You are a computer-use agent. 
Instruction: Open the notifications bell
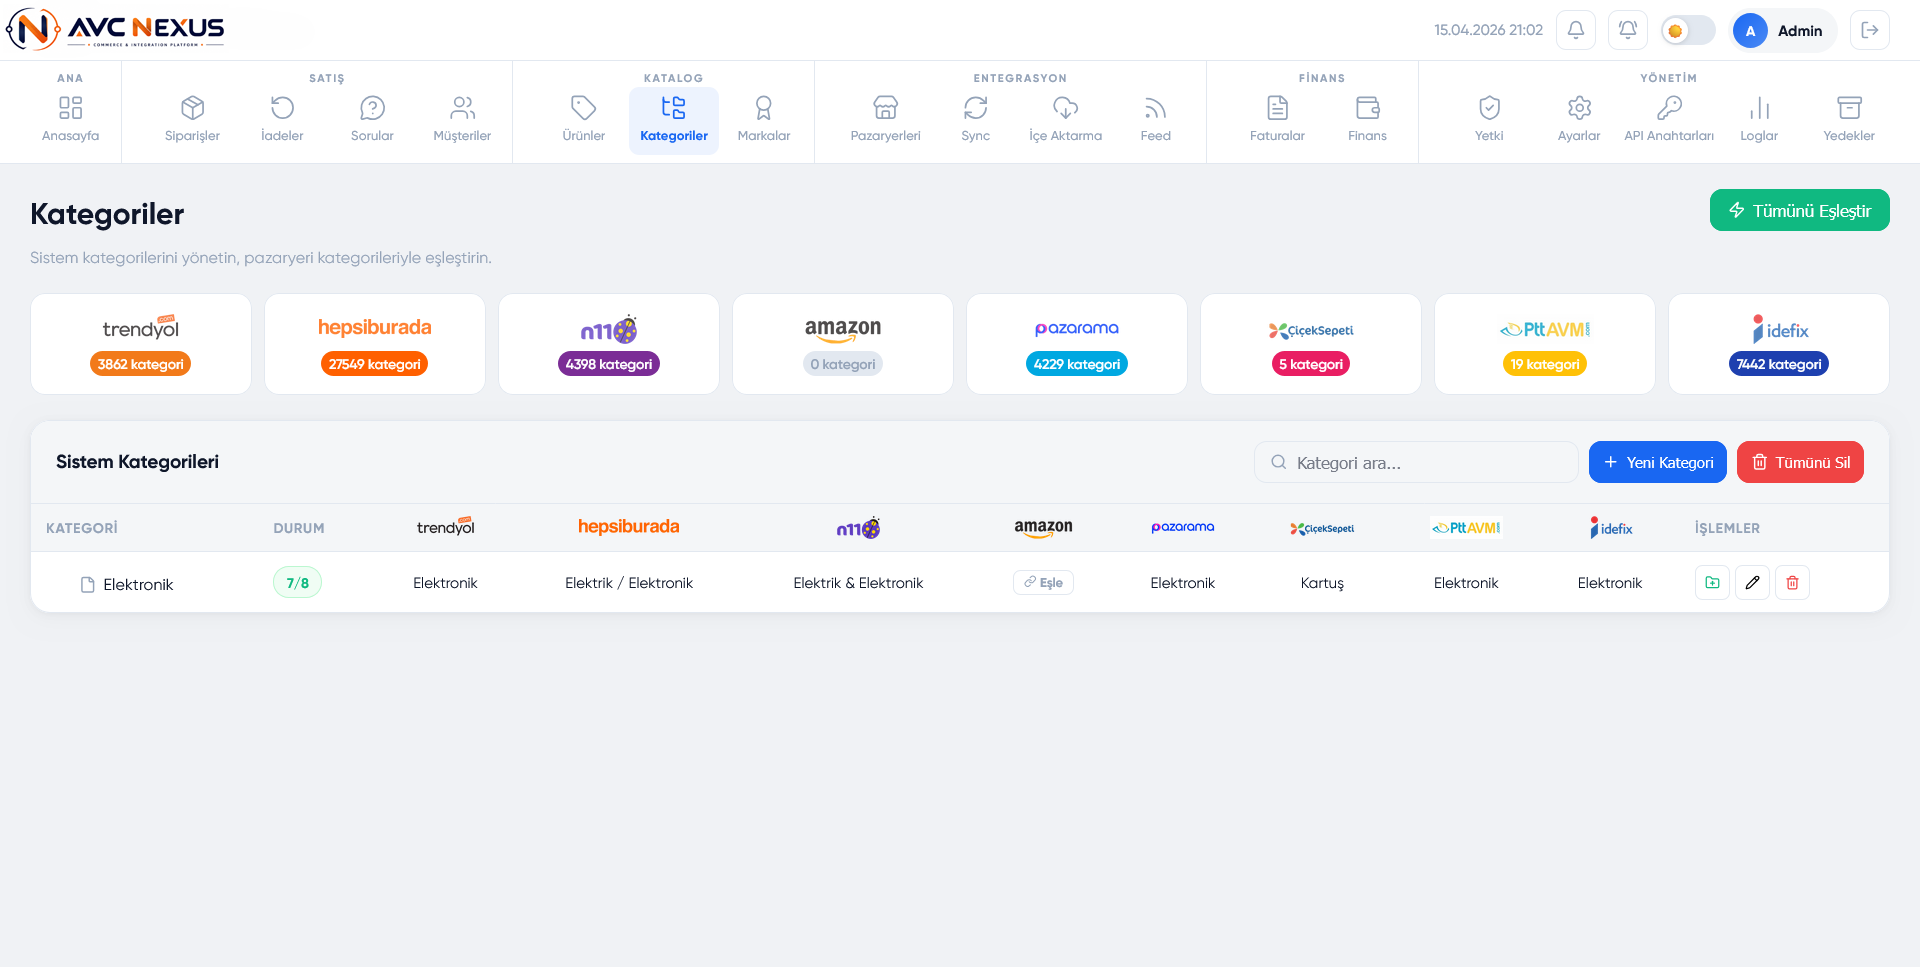click(x=1576, y=30)
